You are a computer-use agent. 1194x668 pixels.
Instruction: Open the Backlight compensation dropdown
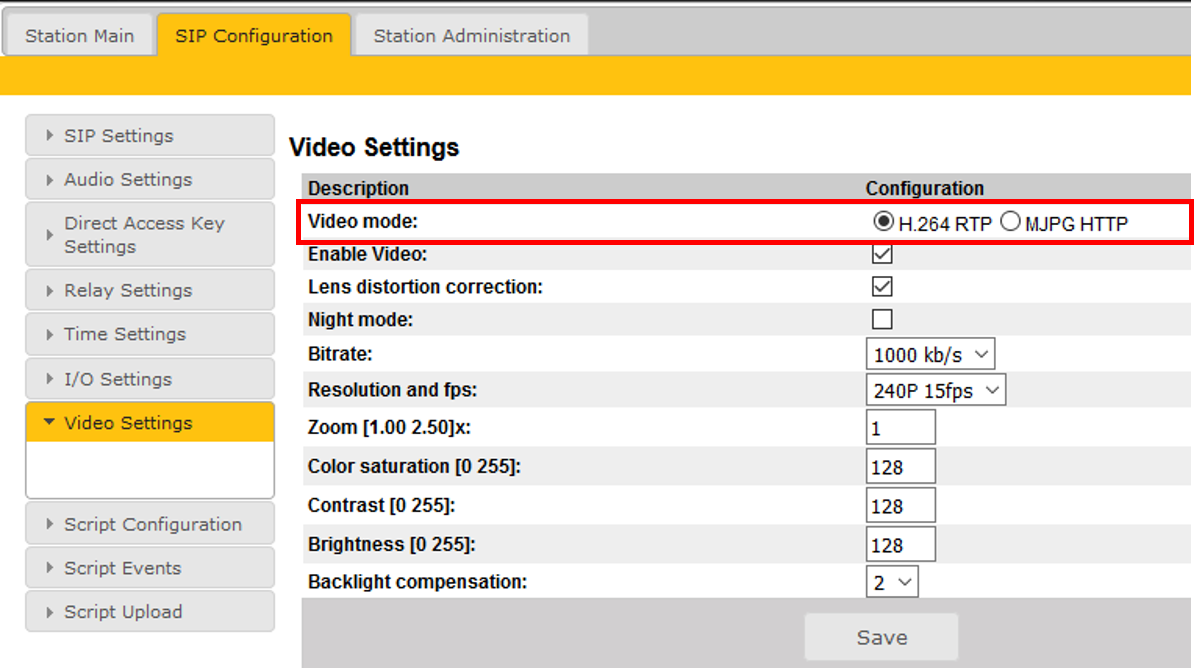(x=892, y=582)
